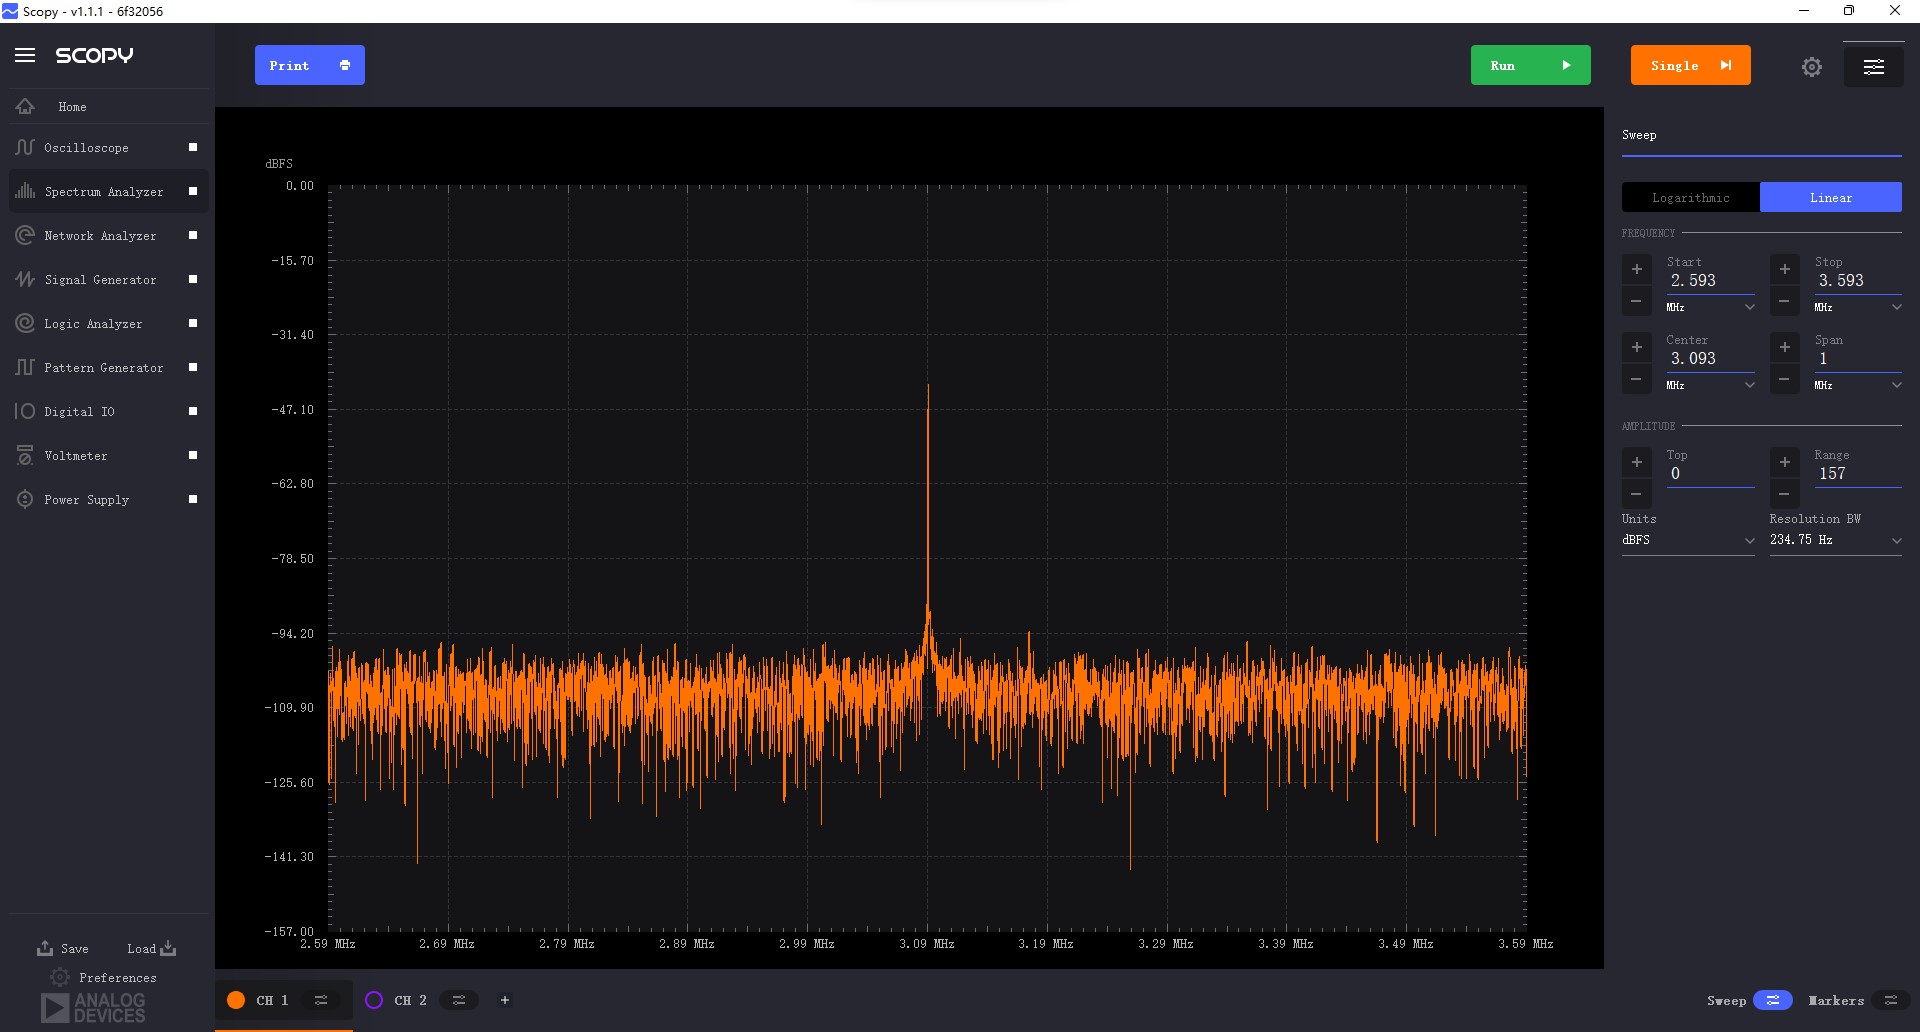
Task: Enable CH 1 orange circle toggle
Action: click(x=236, y=1000)
